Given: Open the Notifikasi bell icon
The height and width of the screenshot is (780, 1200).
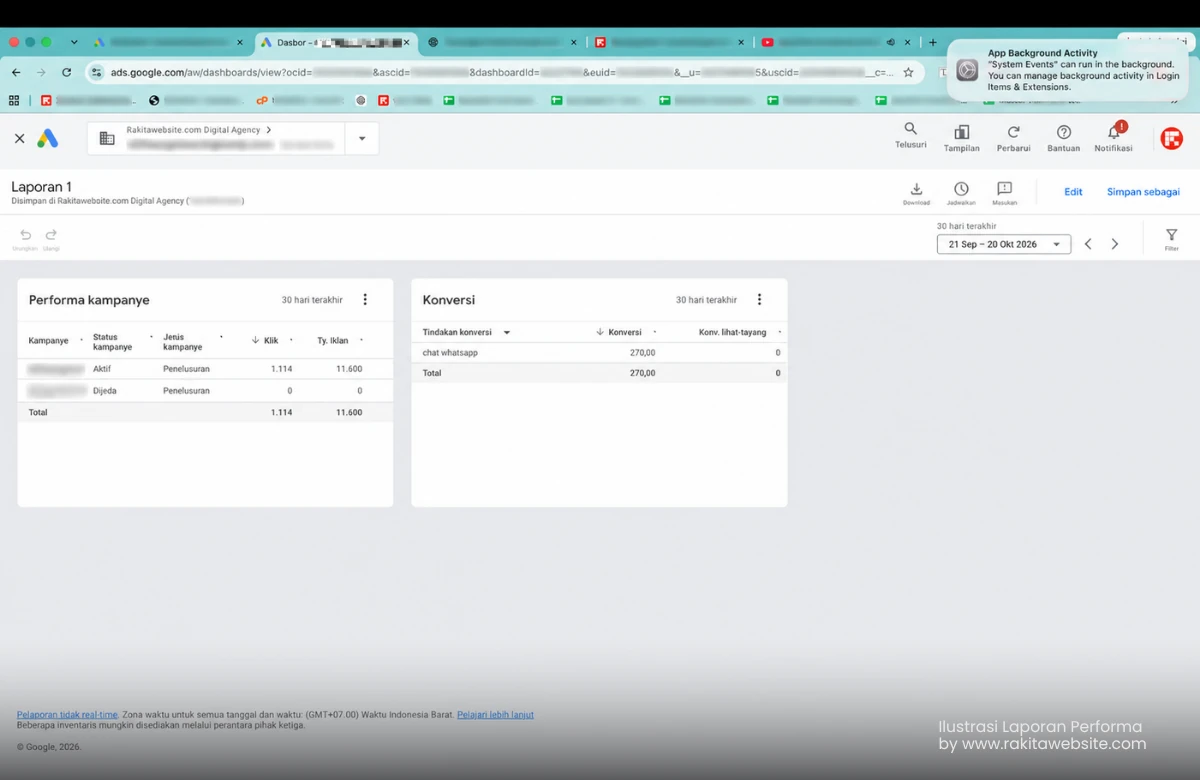Looking at the screenshot, I should click(x=1114, y=132).
